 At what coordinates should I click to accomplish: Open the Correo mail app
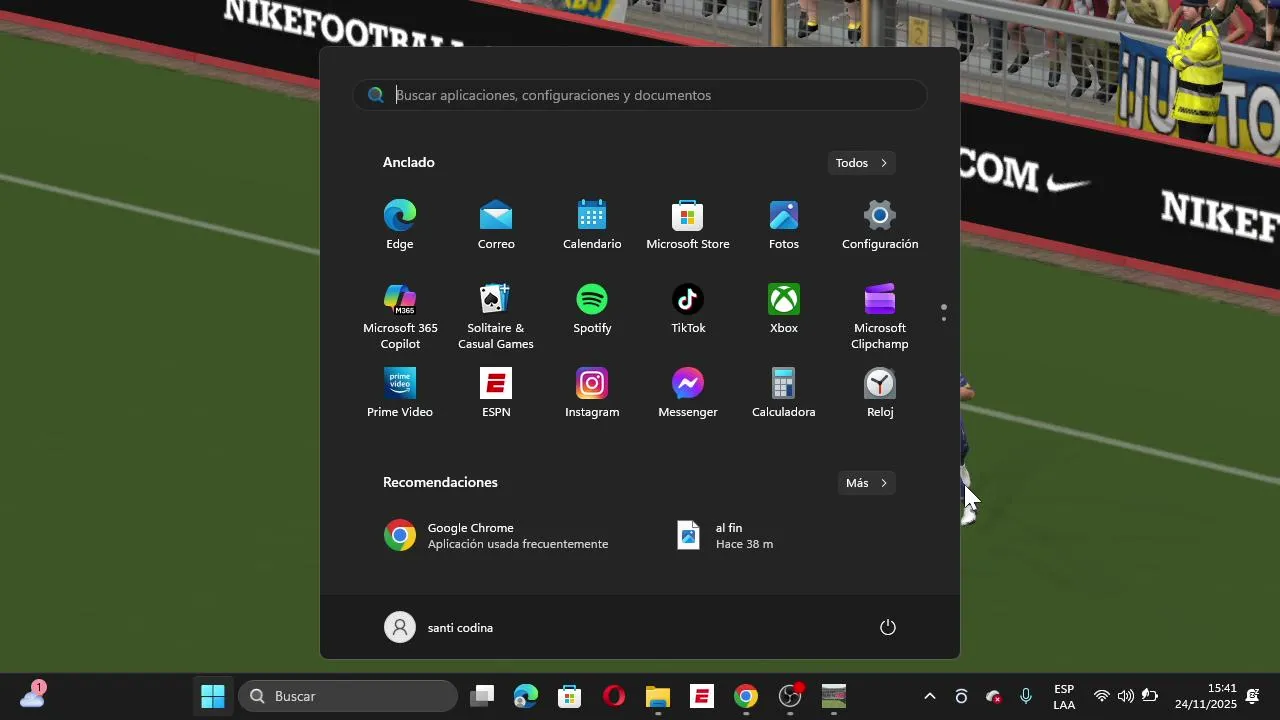[x=496, y=225]
